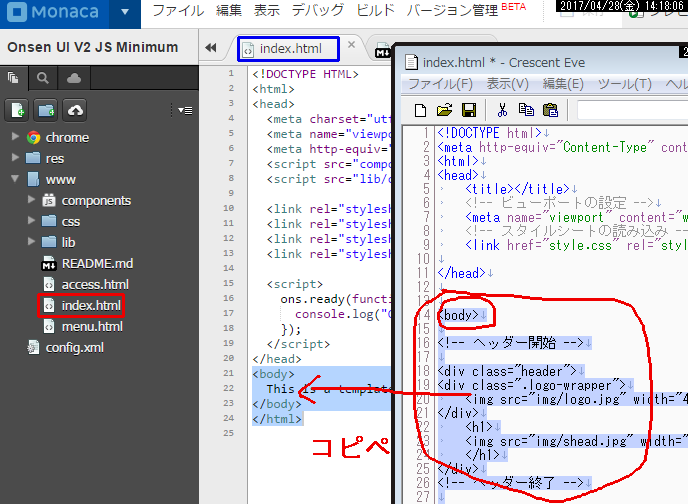The height and width of the screenshot is (504, 688).
Task: Click <!DOCTYPE HTML> line in Monaca editor
Action: pos(305,74)
